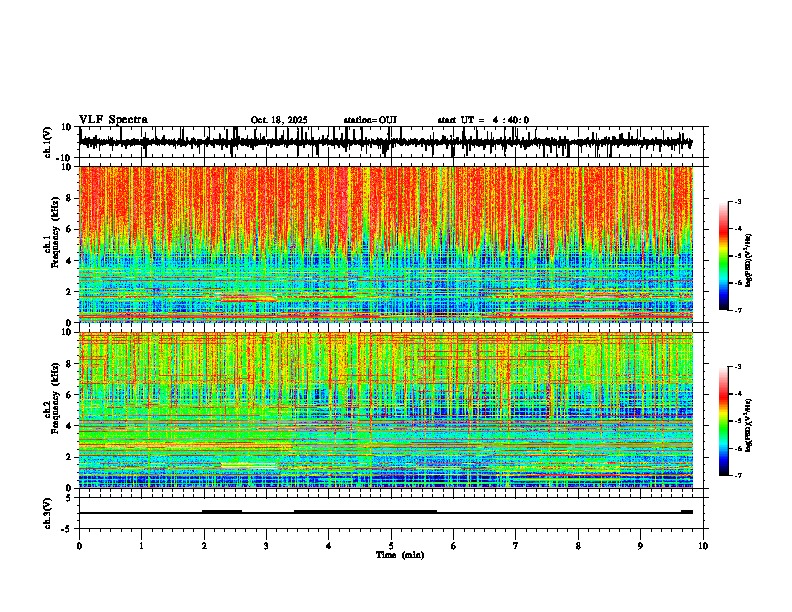Click the "4" kHz tick on ch.2 spectrogram
Image resolution: width=792 pixels, height=612 pixels.
pos(70,426)
